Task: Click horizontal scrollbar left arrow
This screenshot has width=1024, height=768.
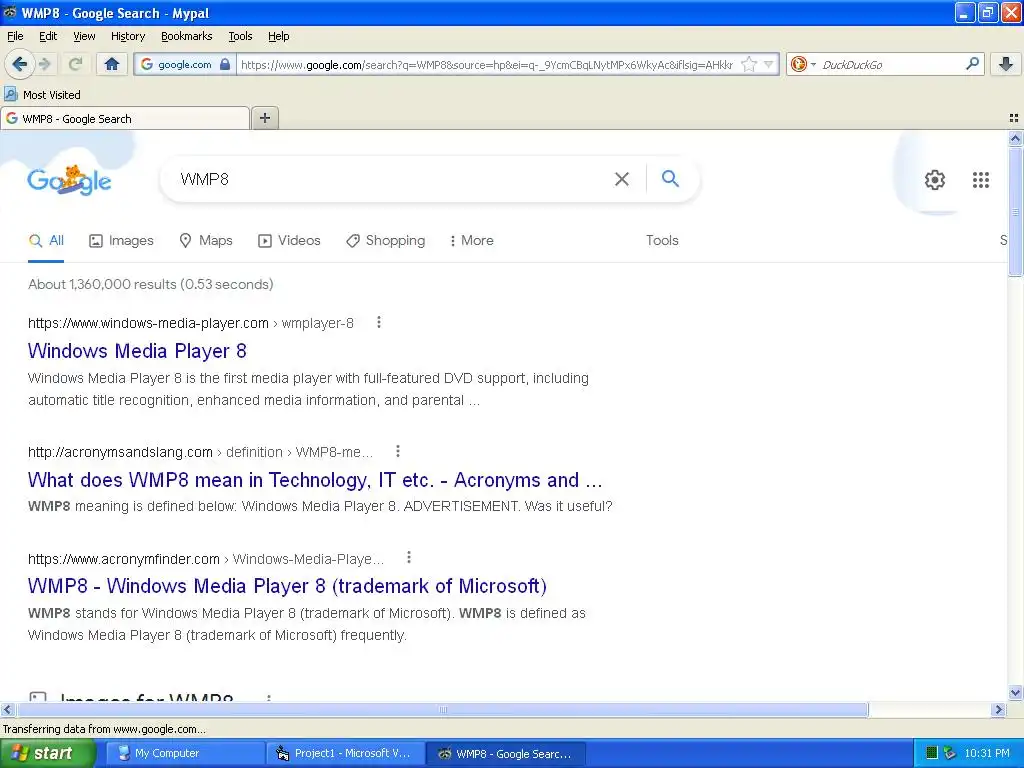Action: 7,709
